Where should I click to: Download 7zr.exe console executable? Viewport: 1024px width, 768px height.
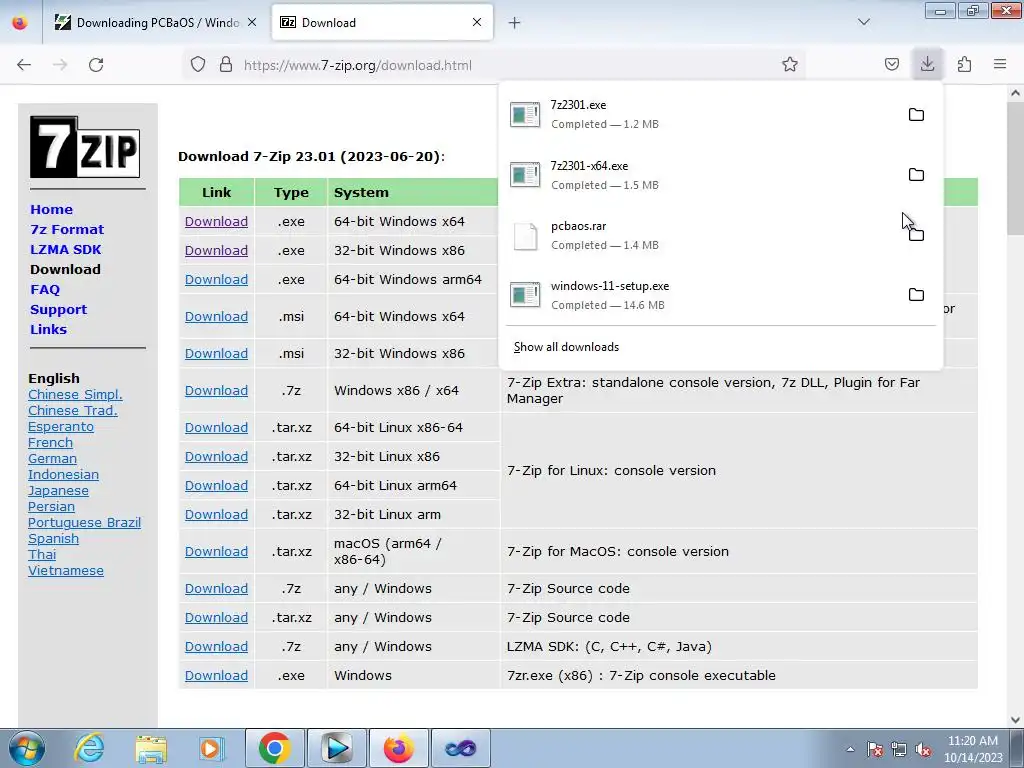pos(216,675)
